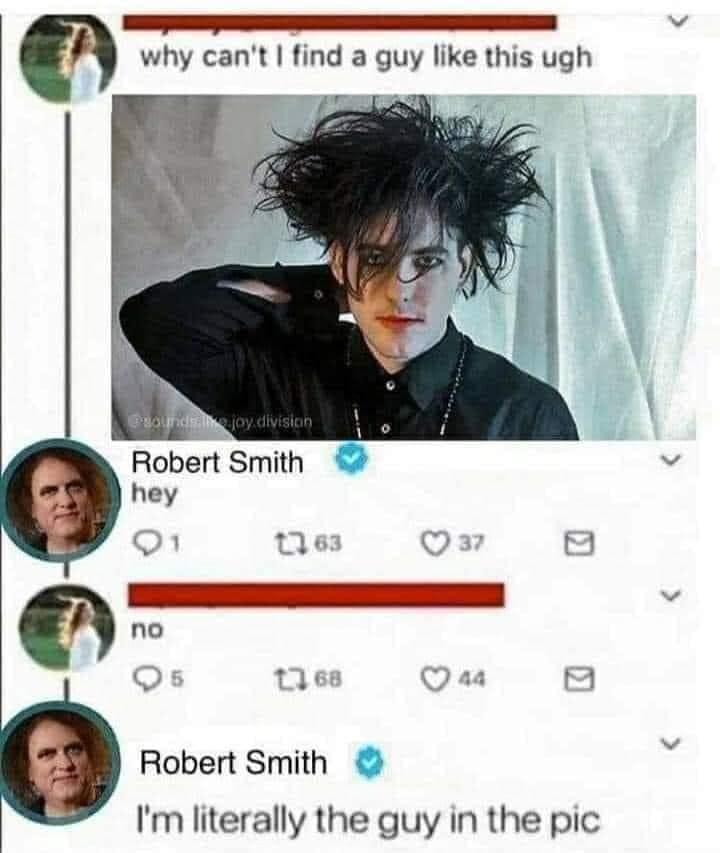This screenshot has width=720, height=853.
Task: Like the "hey" tweet with 37 likes
Action: [436, 543]
